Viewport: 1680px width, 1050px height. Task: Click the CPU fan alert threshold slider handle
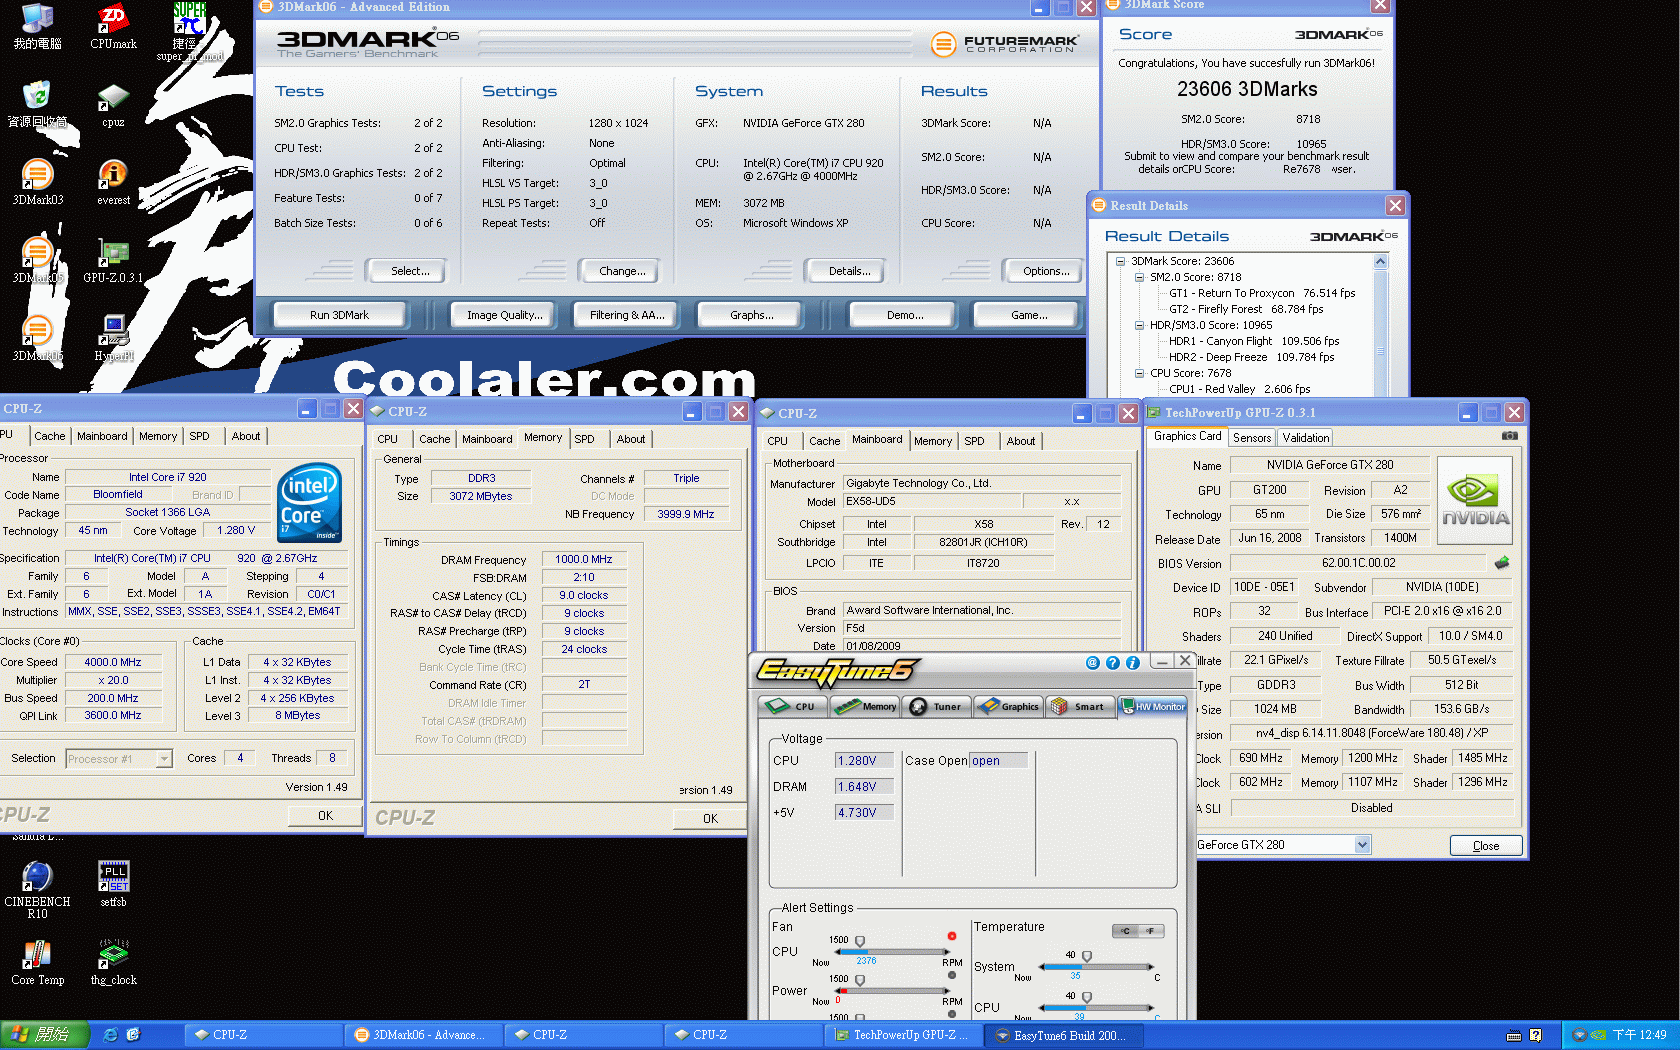(860, 941)
